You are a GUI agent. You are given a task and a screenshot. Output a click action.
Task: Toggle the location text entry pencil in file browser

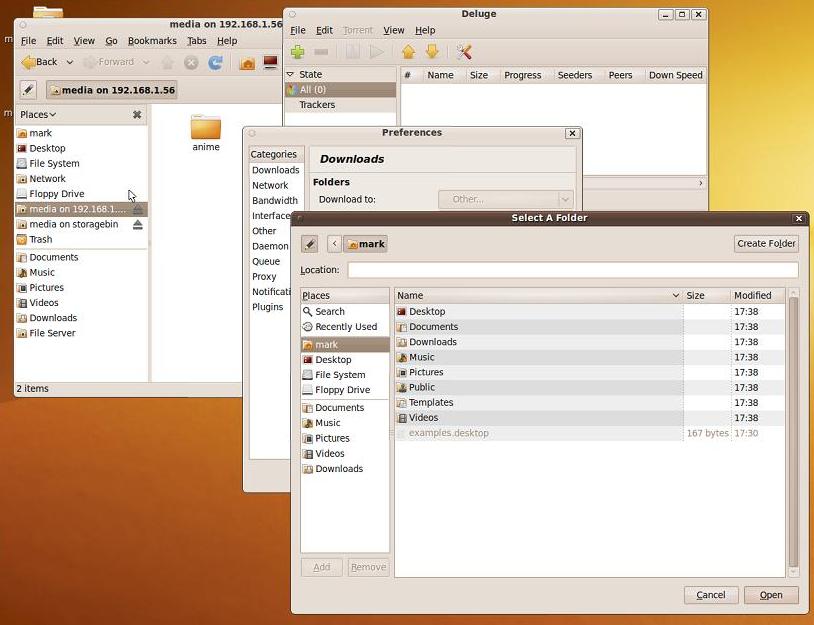pyautogui.click(x=29, y=90)
